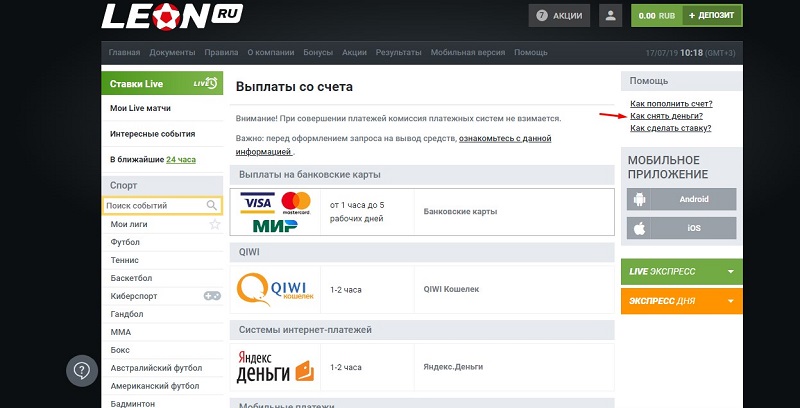Choose the QIWI Кошелек logo
Screen dimensions: 800x408
[x=275, y=290]
